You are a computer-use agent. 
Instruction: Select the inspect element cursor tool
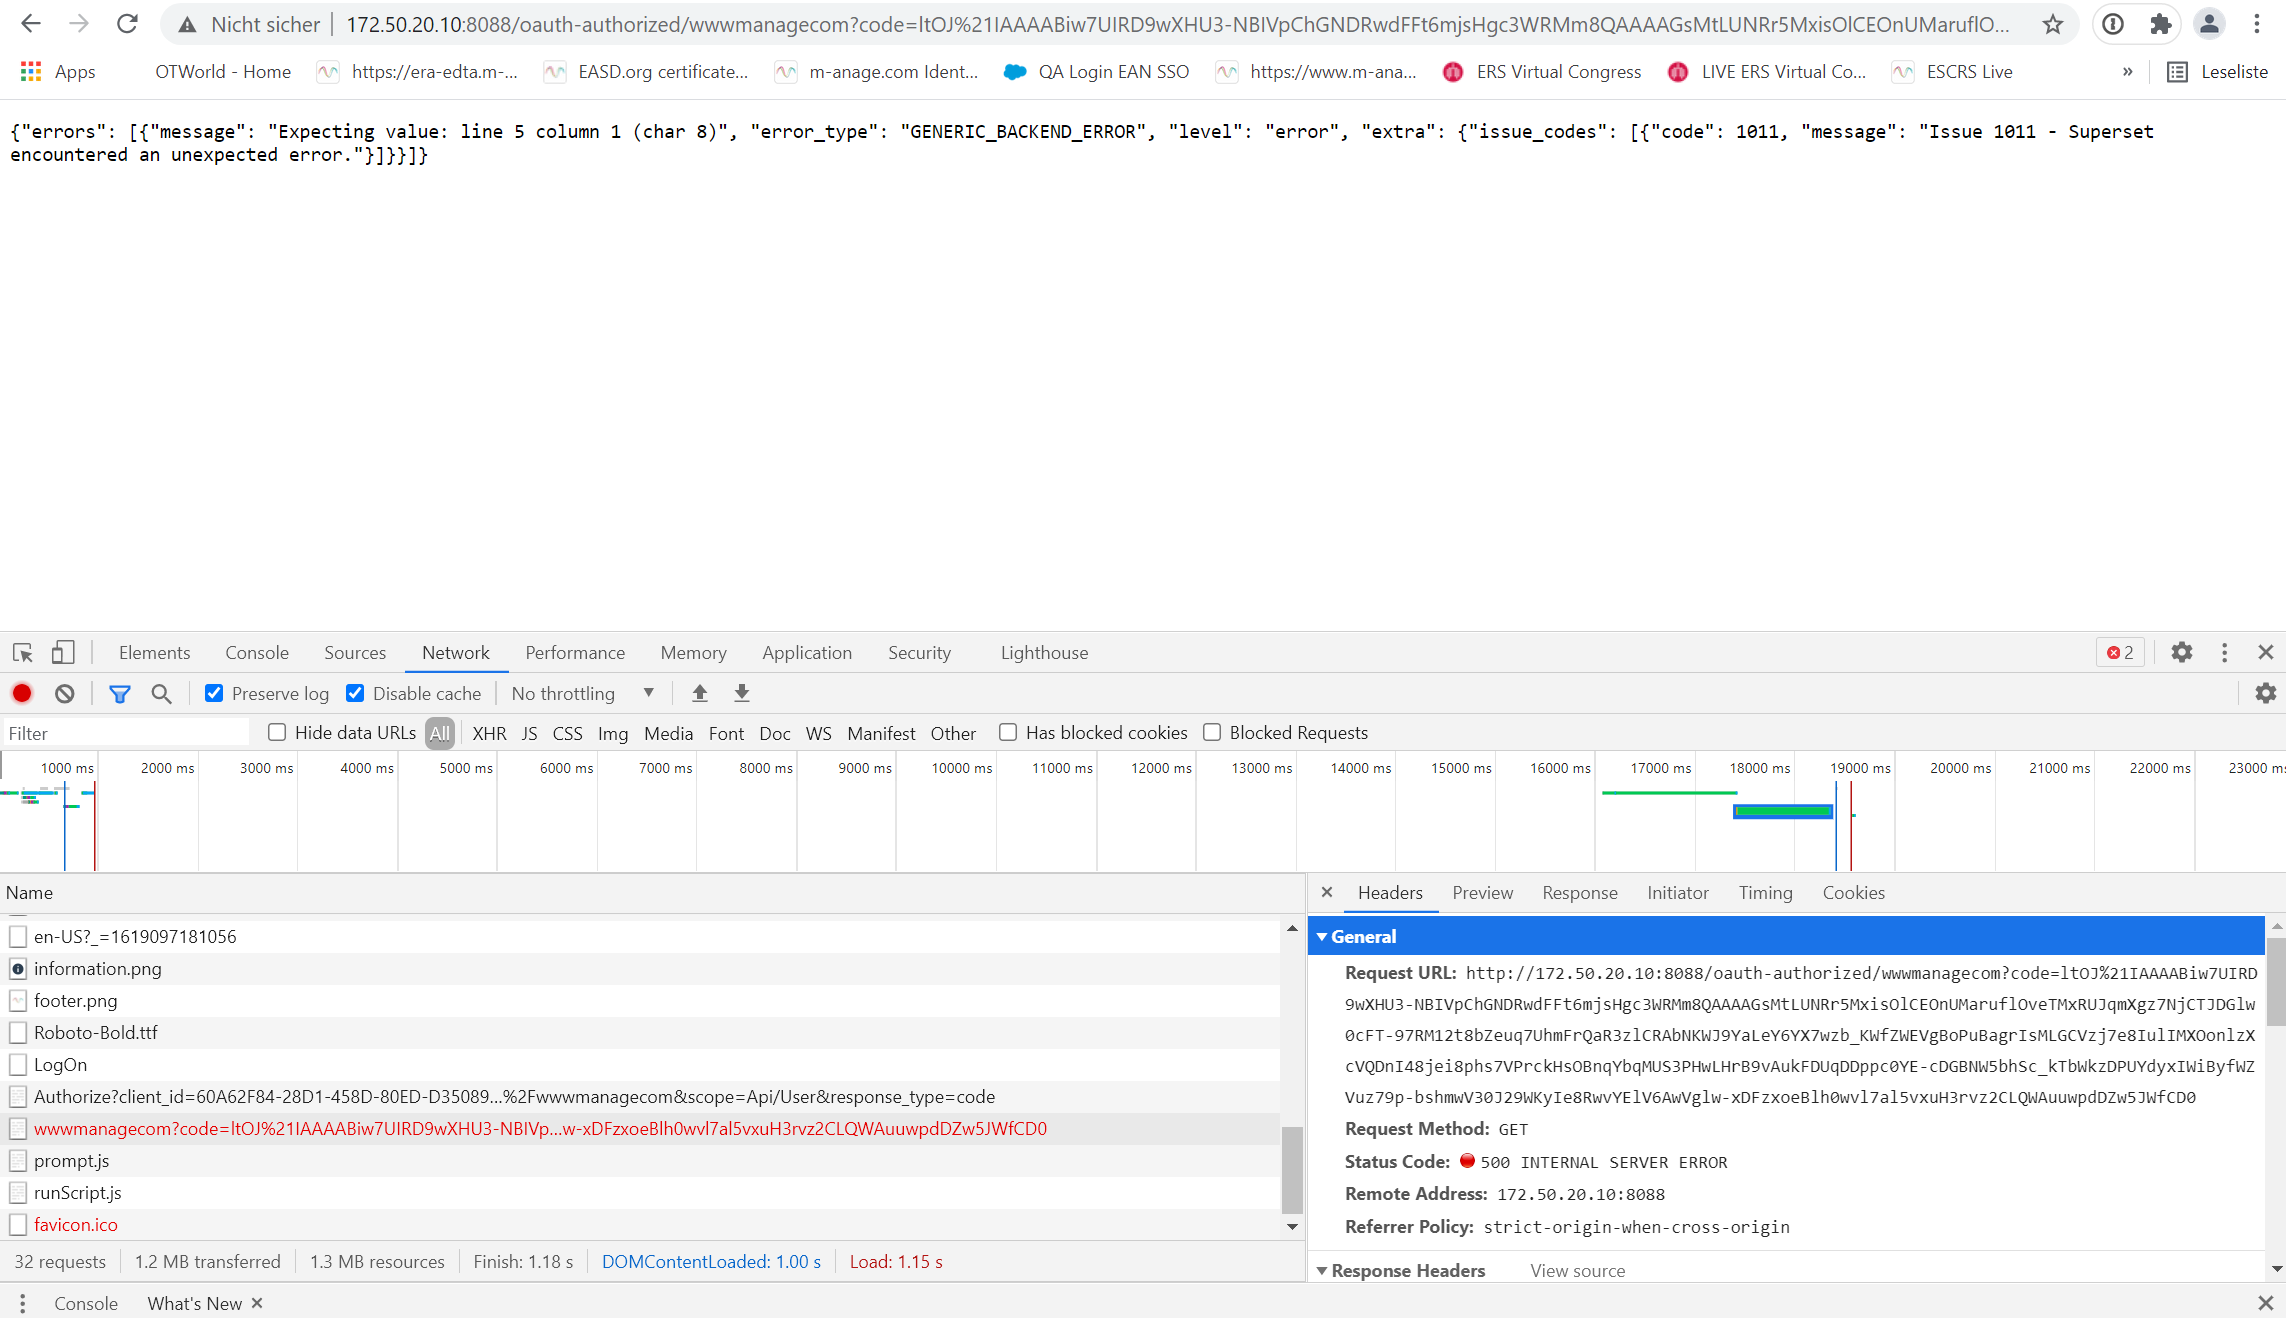[22, 652]
